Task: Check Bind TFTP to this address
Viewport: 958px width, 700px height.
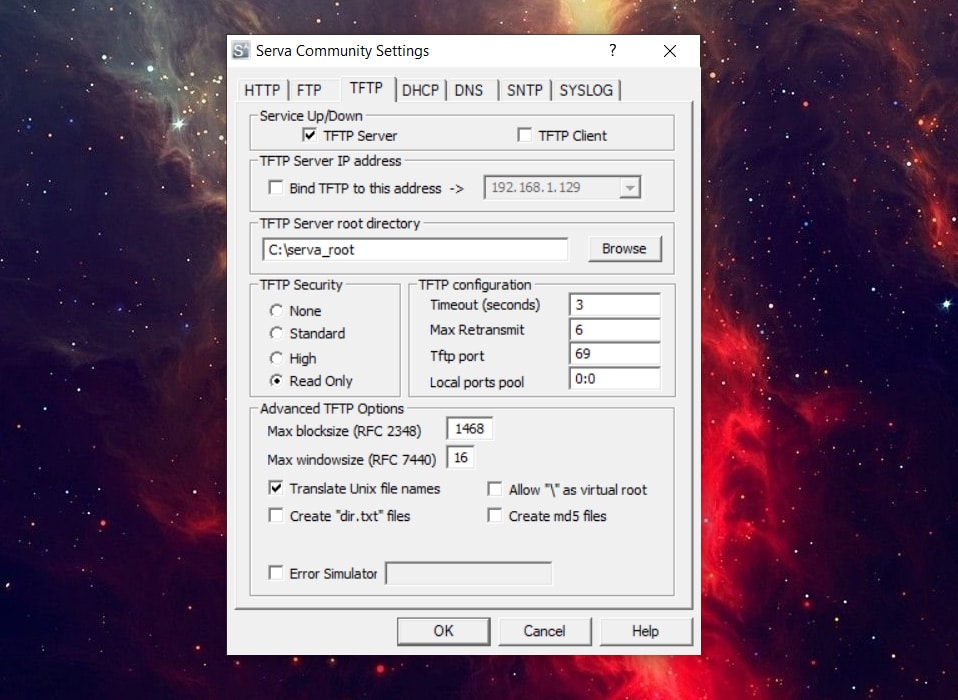Action: click(276, 188)
